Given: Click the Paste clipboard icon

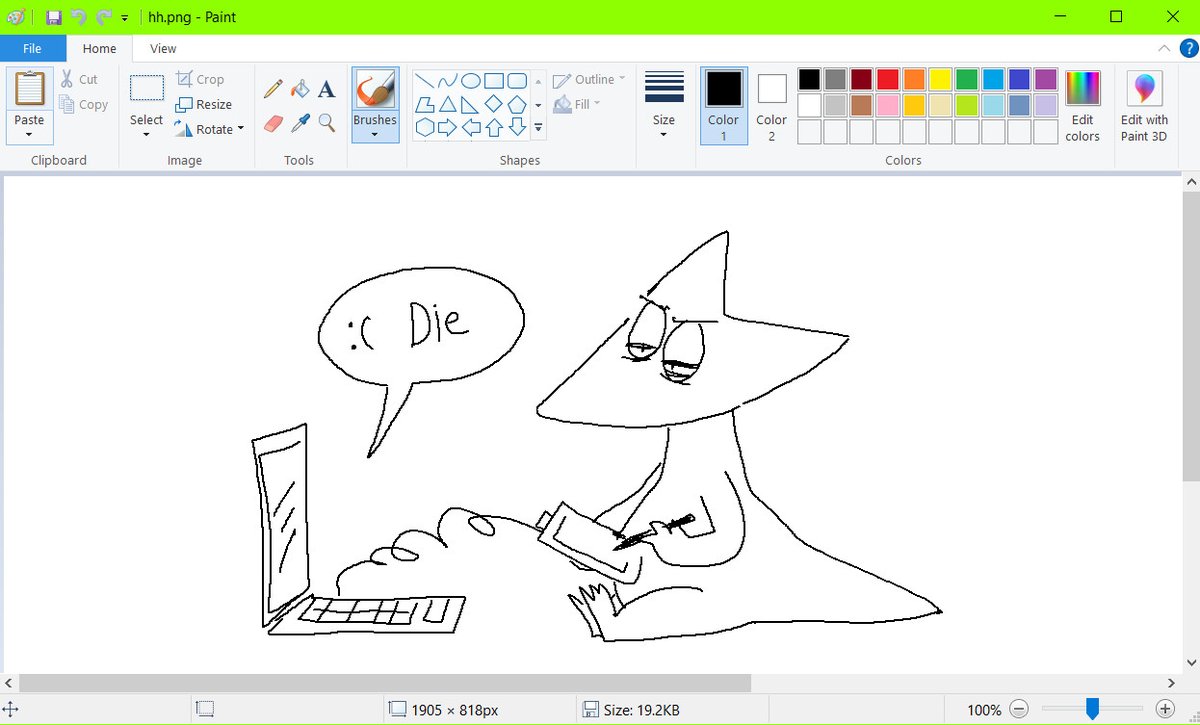Looking at the screenshot, I should pyautogui.click(x=30, y=89).
